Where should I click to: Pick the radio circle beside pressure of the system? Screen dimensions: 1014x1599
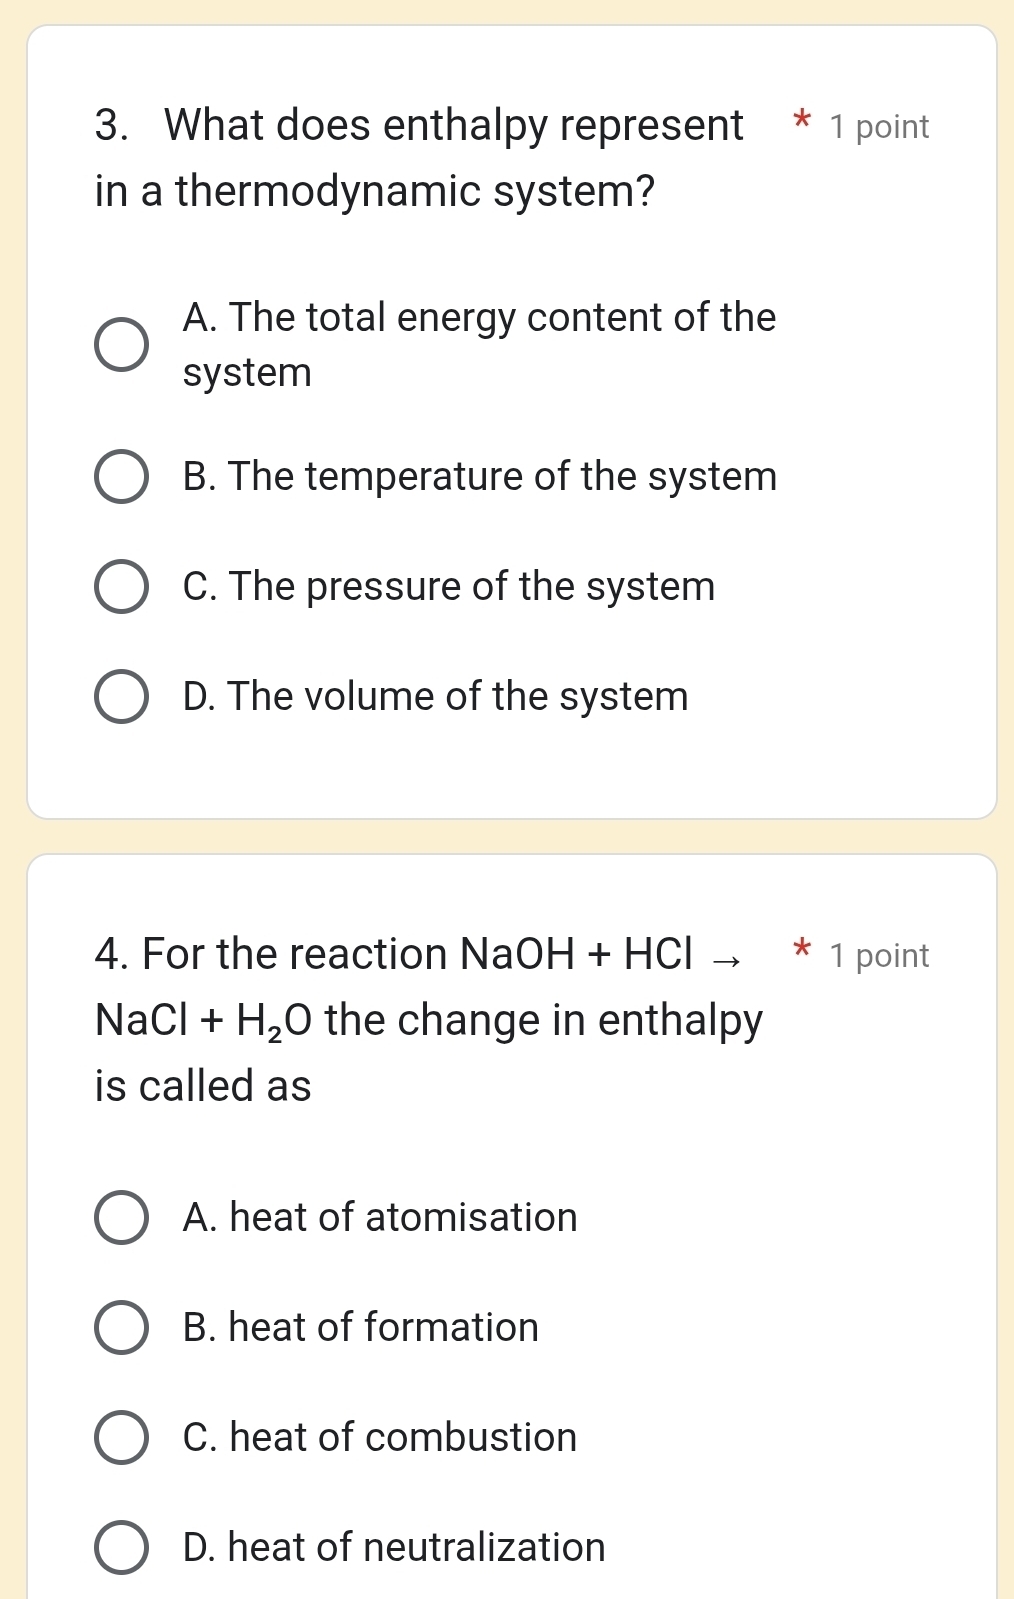(122, 587)
